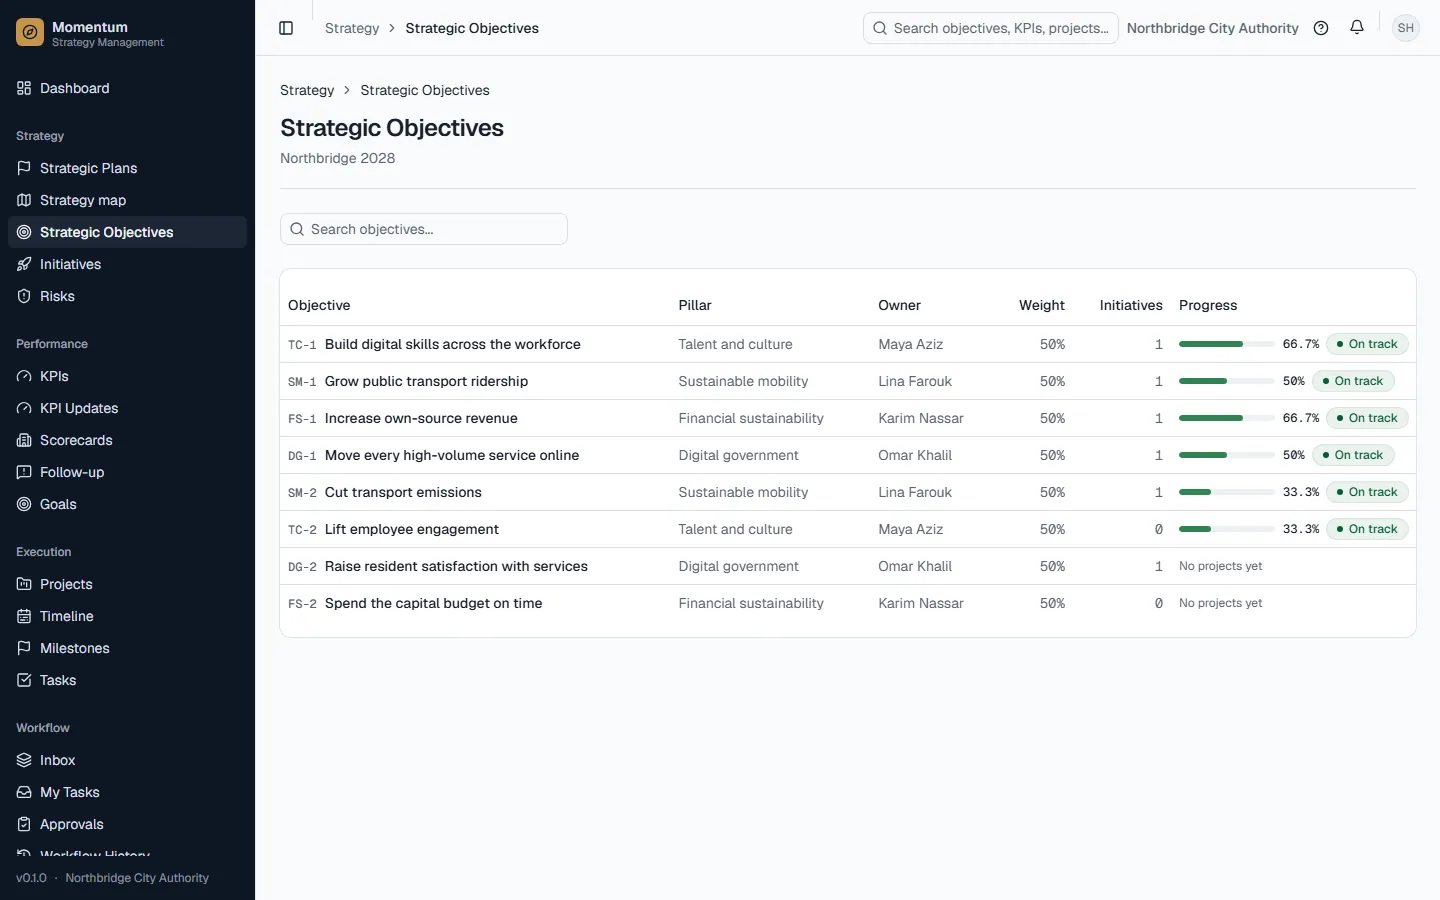This screenshot has height=900, width=1440.
Task: Click the Timeline calendar icon
Action: [24, 616]
